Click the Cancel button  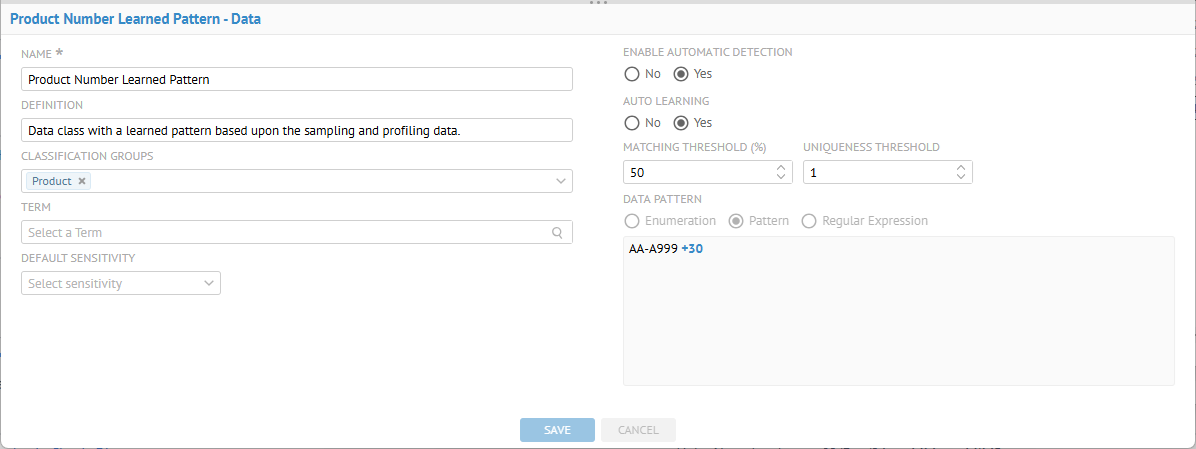(638, 430)
